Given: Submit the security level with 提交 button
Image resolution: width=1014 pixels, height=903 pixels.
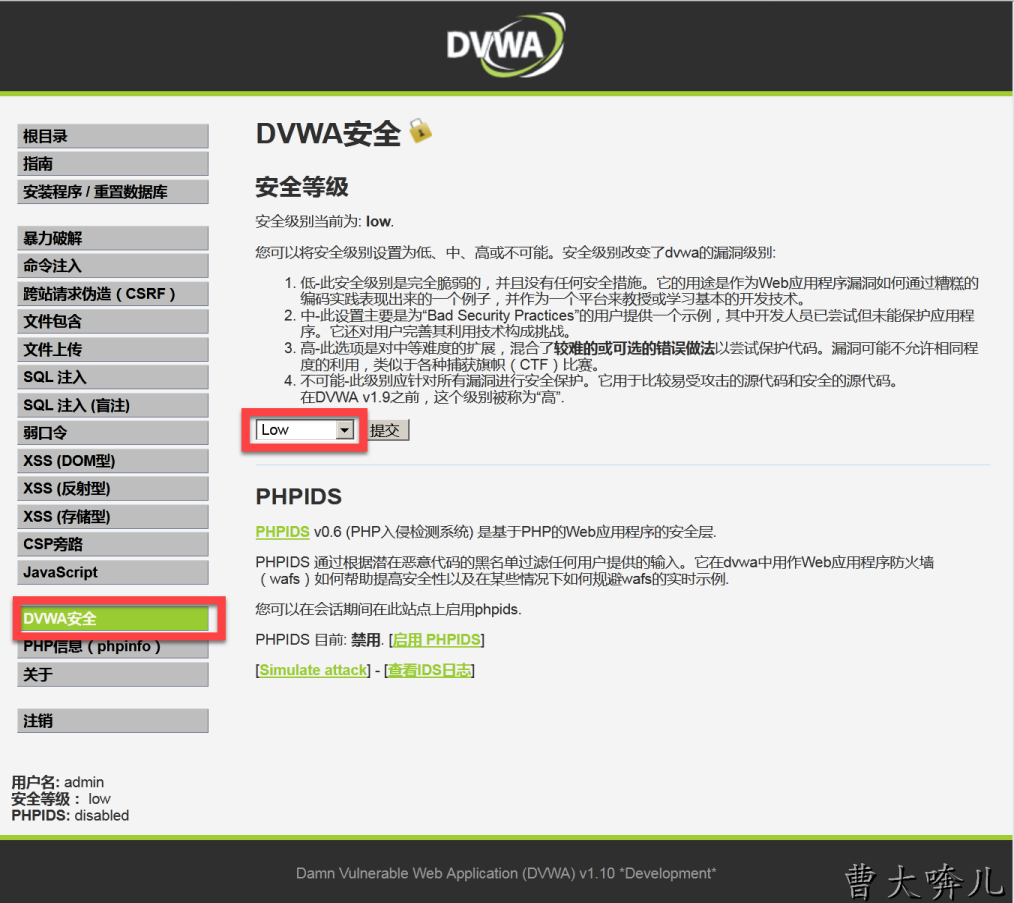Looking at the screenshot, I should coord(385,429).
